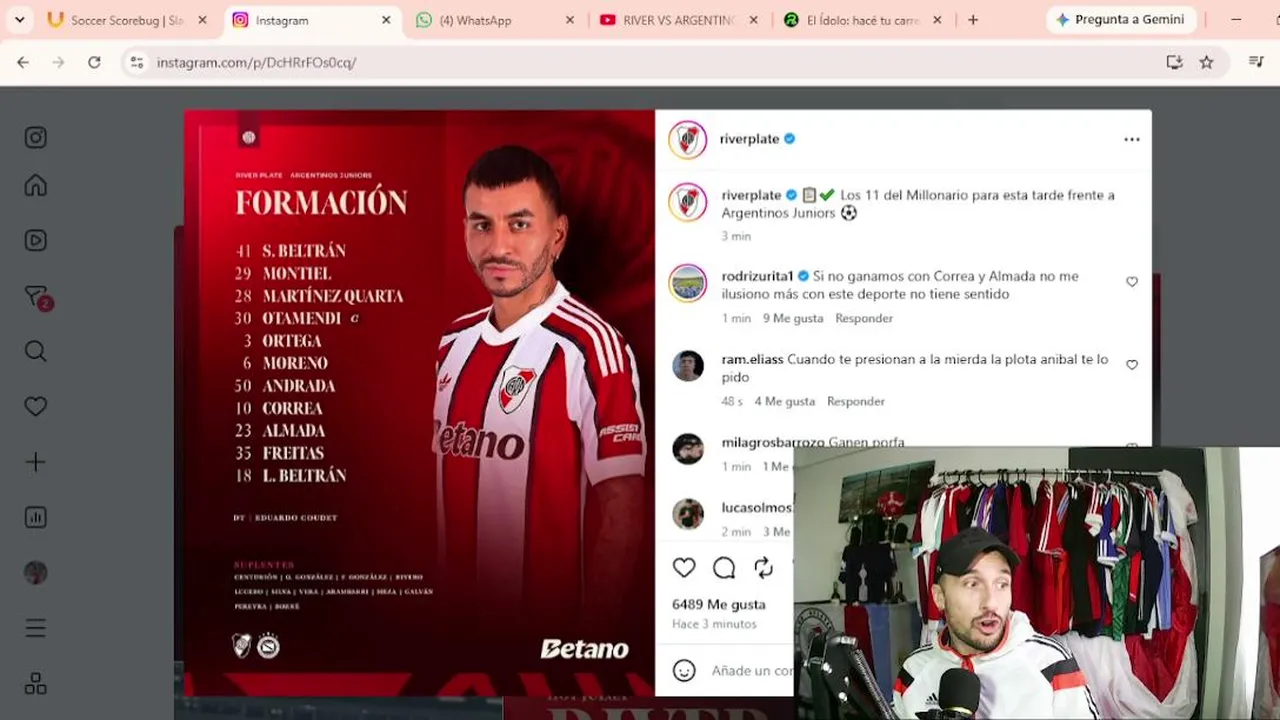Open milagrosbarrozo's username link
Image resolution: width=1280 pixels, height=720 pixels.
coord(773,442)
